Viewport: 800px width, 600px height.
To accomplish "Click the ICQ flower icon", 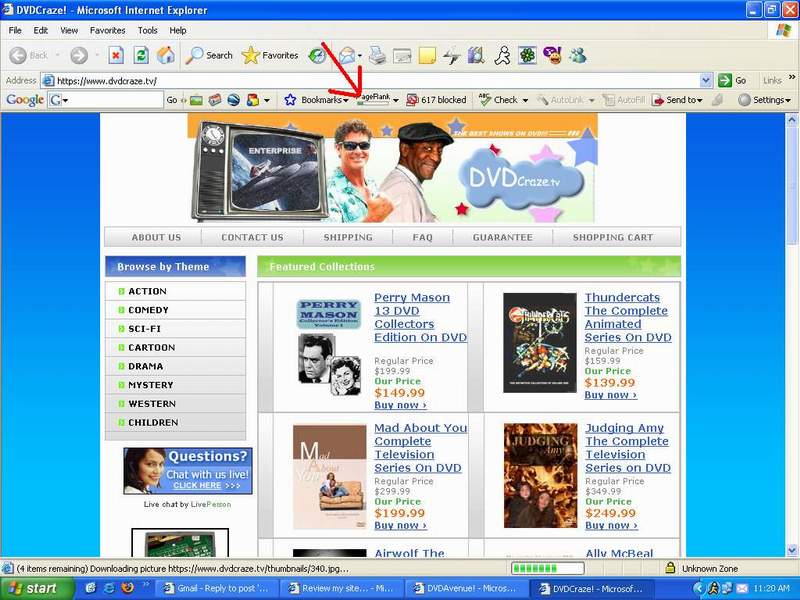I will coord(528,55).
